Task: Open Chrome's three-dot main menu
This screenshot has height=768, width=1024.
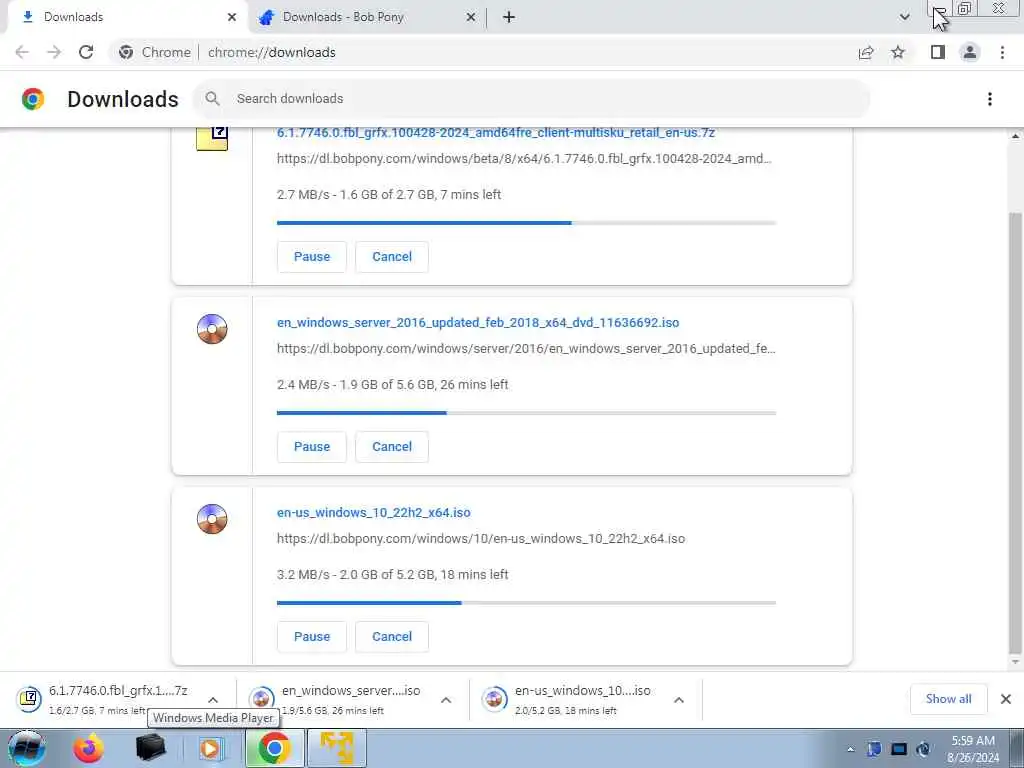Action: point(1002,52)
